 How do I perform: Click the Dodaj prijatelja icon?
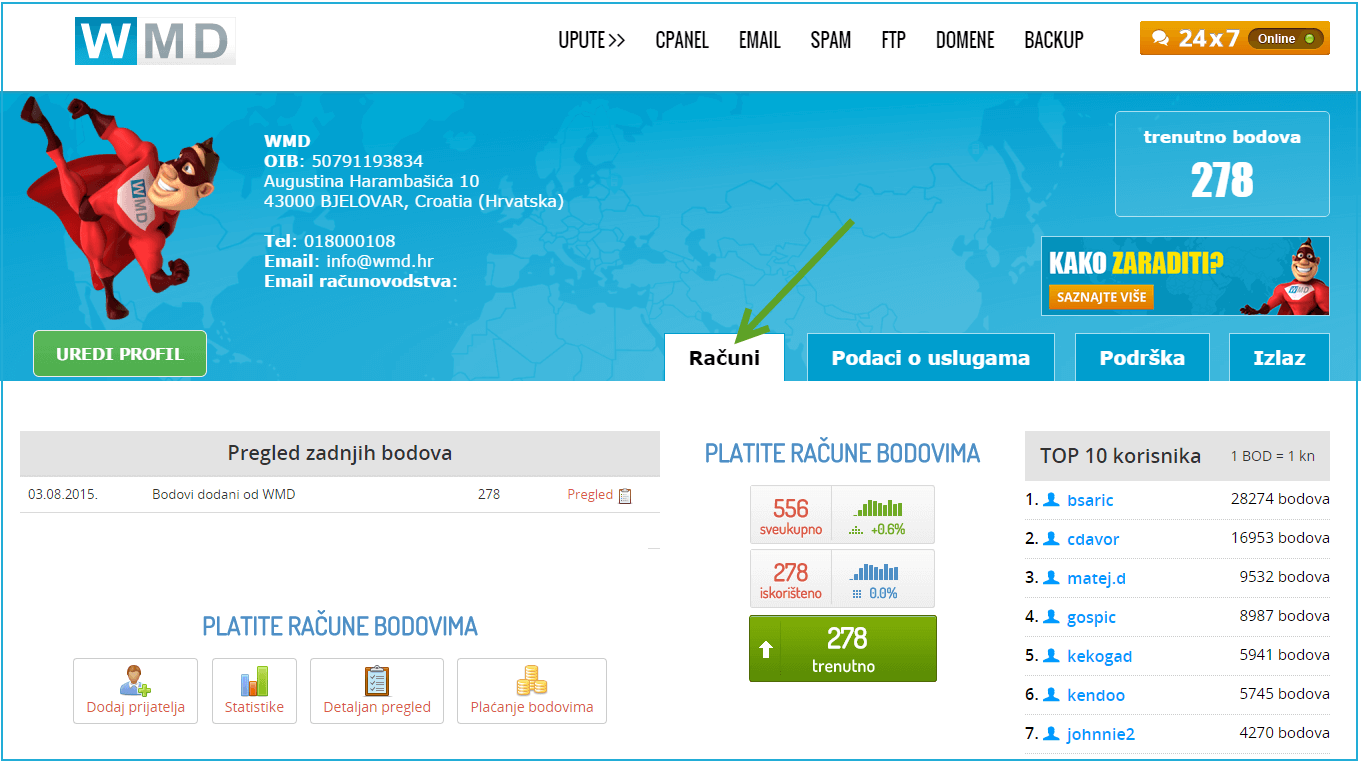(x=135, y=680)
